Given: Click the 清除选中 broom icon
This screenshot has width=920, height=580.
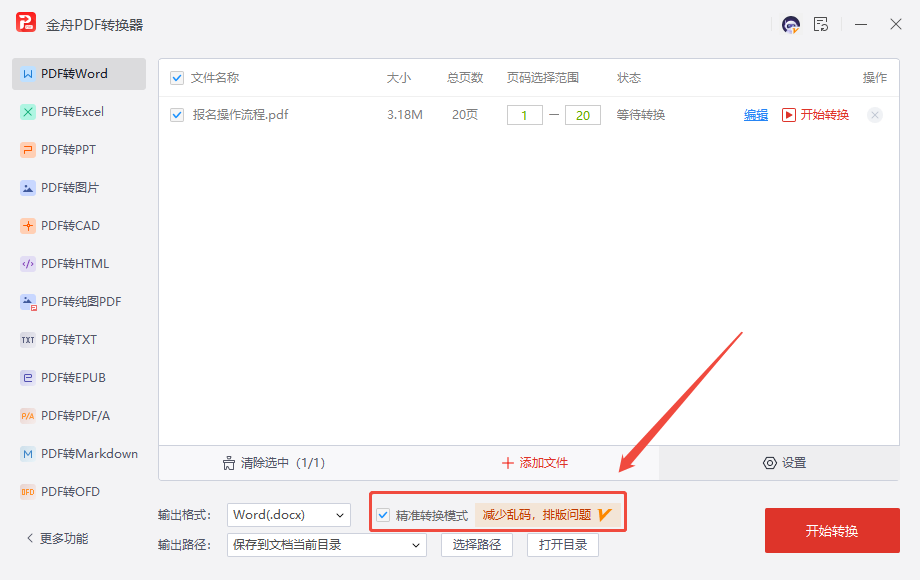Looking at the screenshot, I should tap(229, 463).
